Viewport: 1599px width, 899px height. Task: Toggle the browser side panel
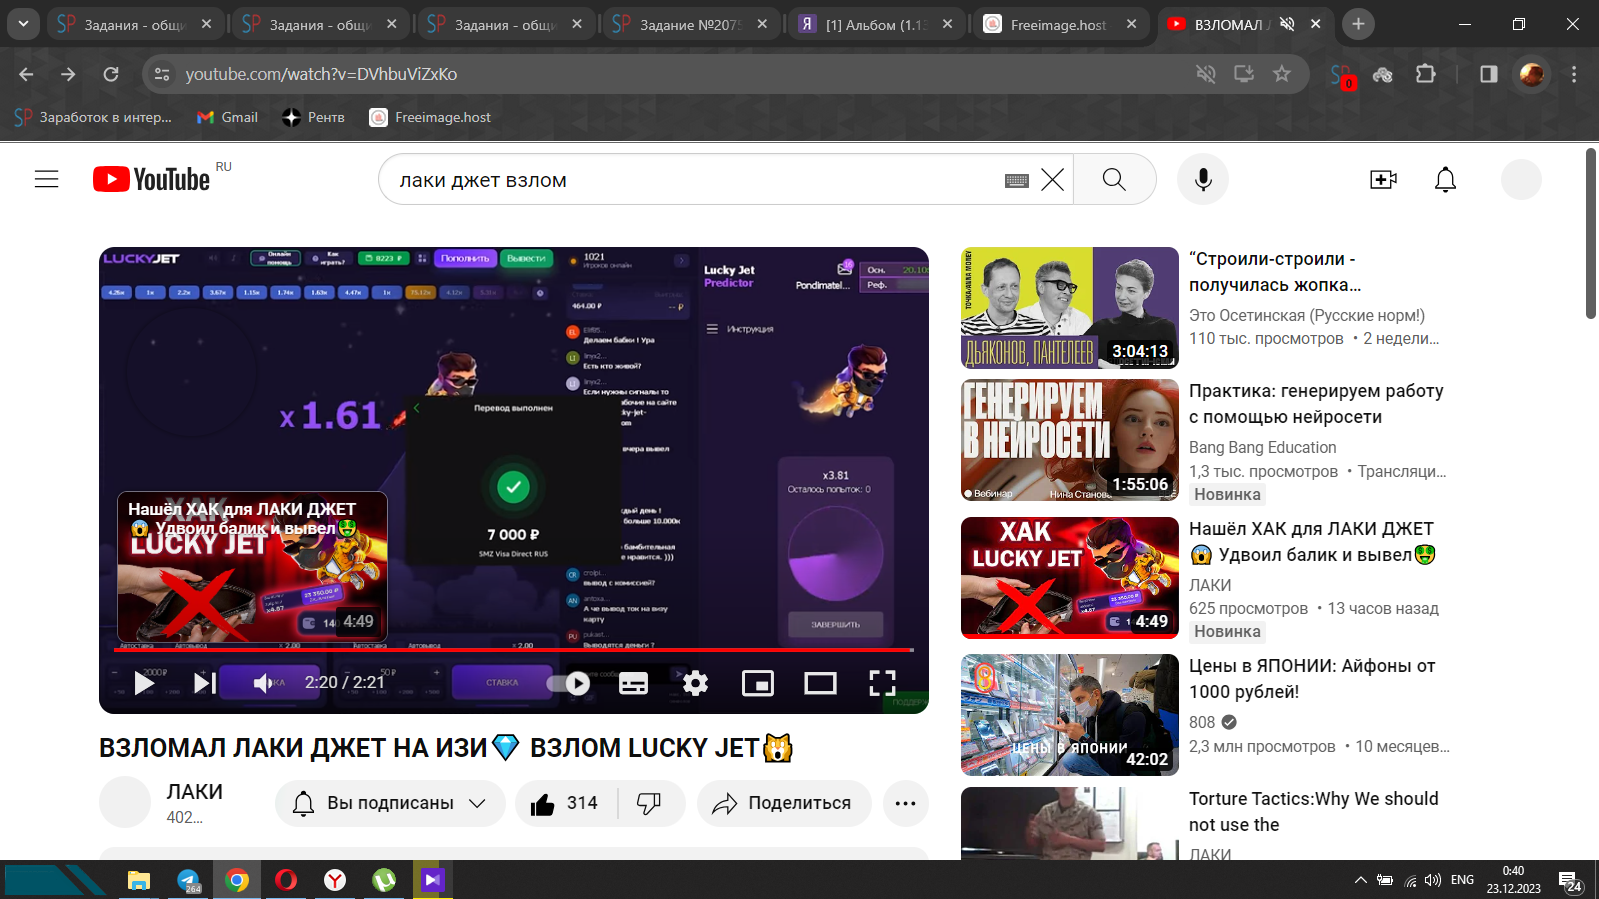[x=1488, y=74]
